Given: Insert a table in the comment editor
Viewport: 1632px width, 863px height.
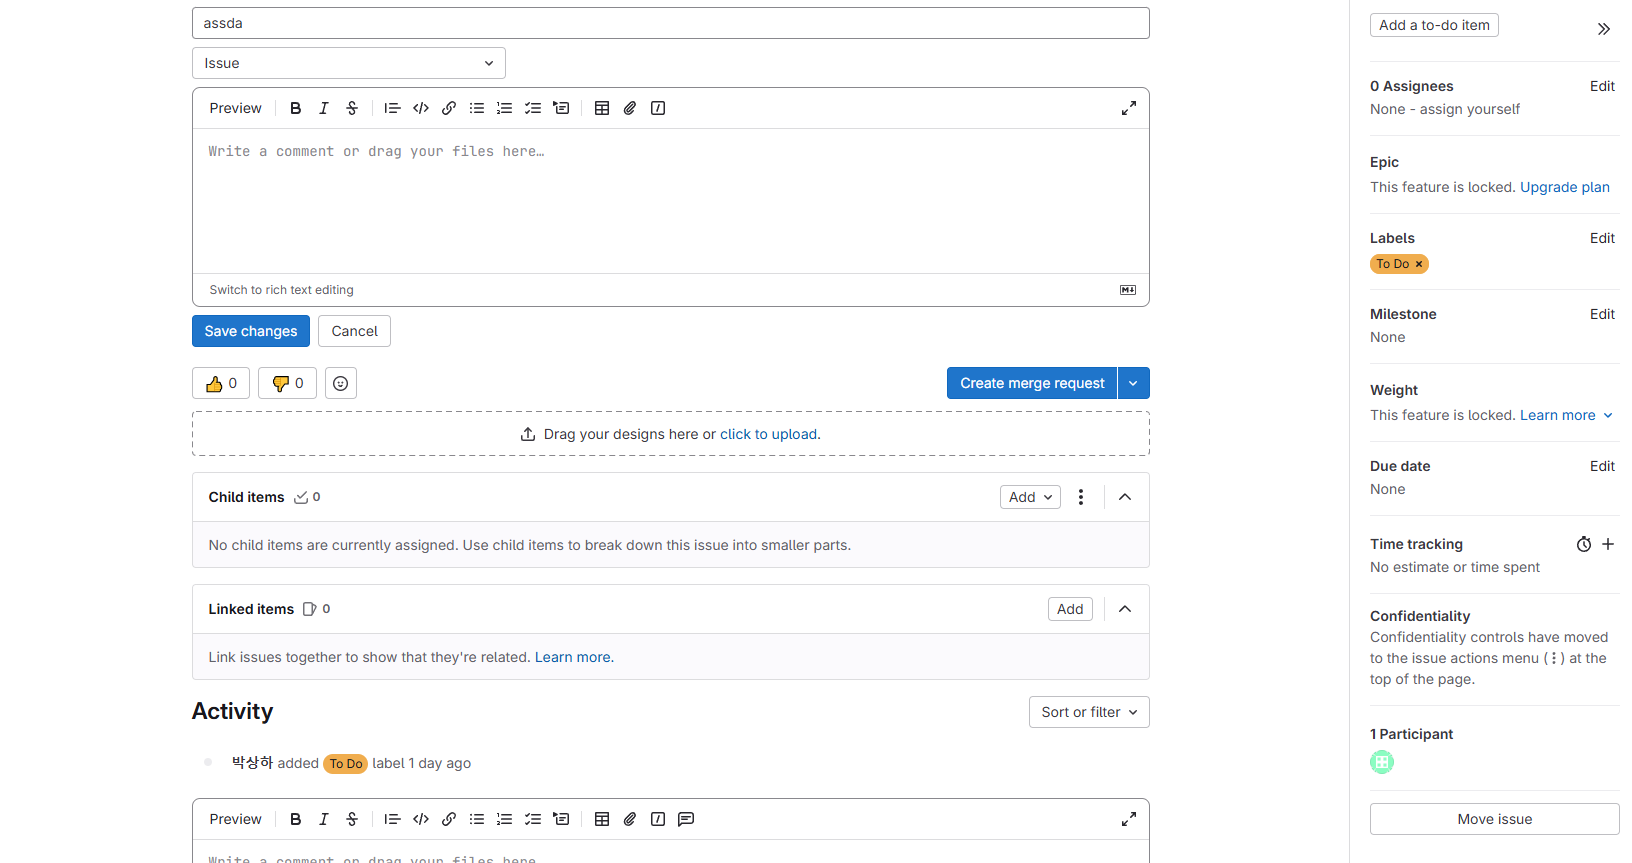Looking at the screenshot, I should 602,819.
